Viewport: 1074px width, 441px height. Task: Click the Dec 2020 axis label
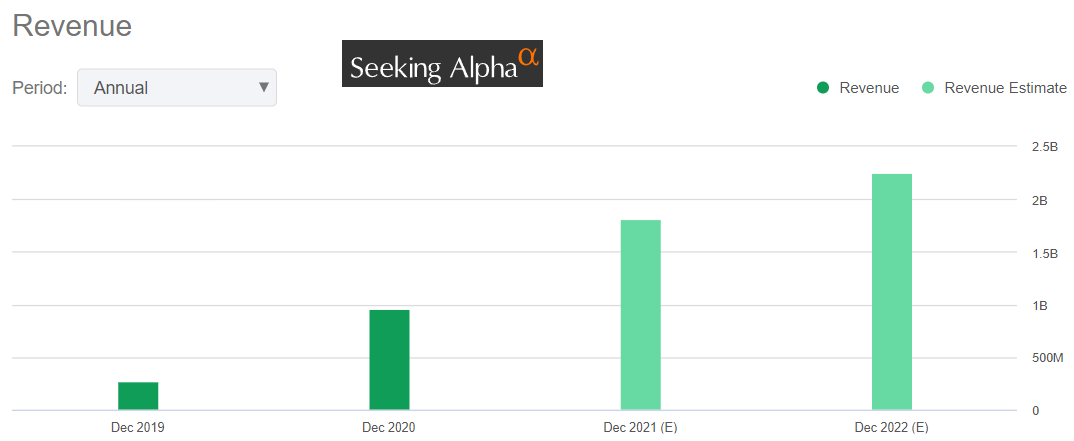(389, 427)
